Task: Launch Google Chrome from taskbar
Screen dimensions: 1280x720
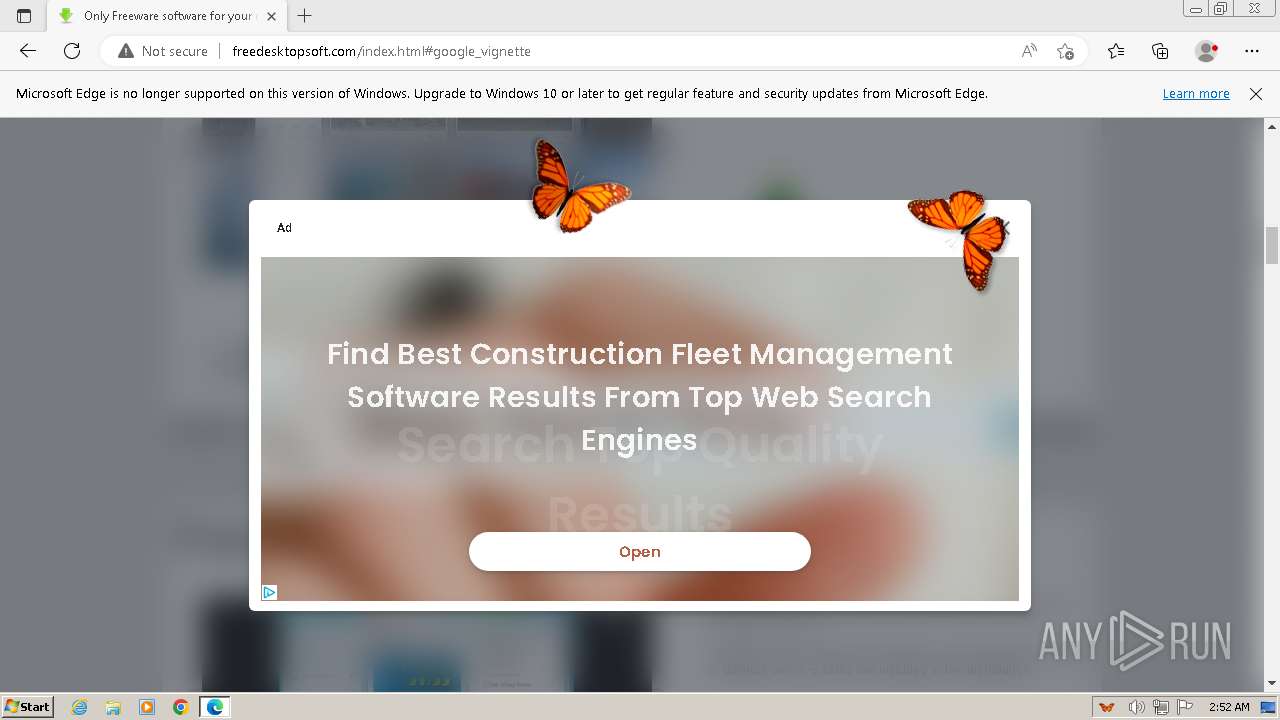Action: click(180, 707)
